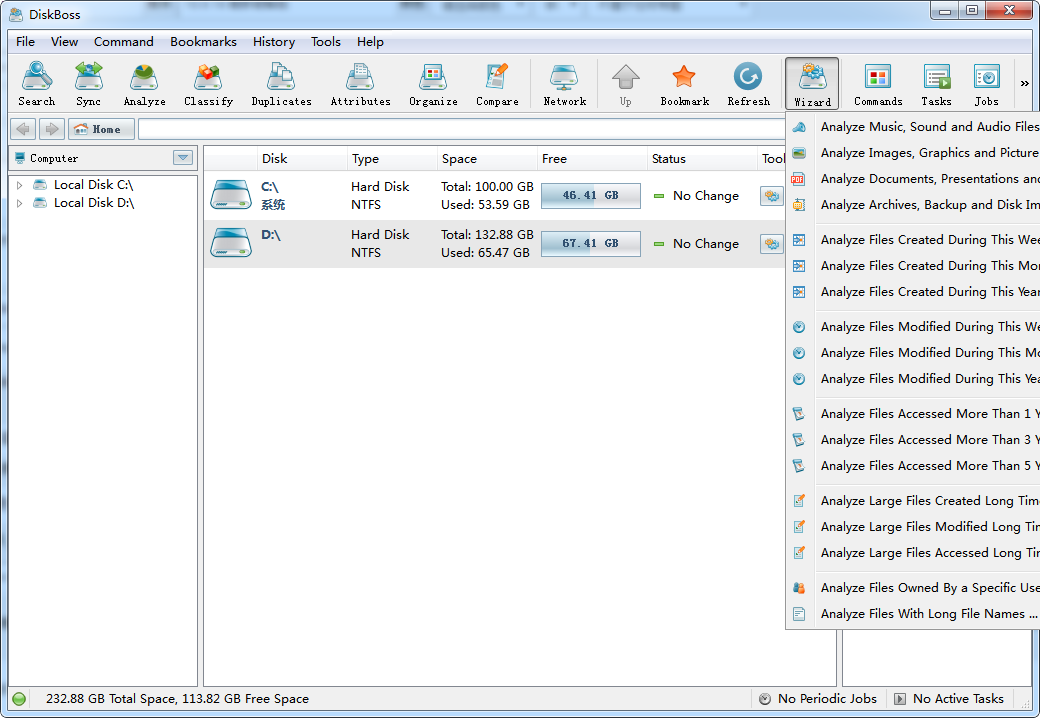Click the D:\ hard disk icon
Image resolution: width=1040 pixels, height=718 pixels.
(231, 243)
